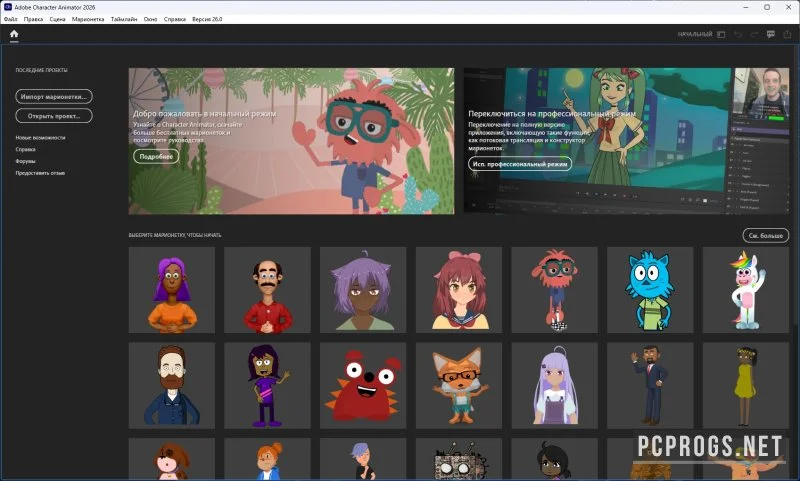Open the feedback speech bubble icon
Image resolution: width=800 pixels, height=481 pixels.
[x=771, y=35]
